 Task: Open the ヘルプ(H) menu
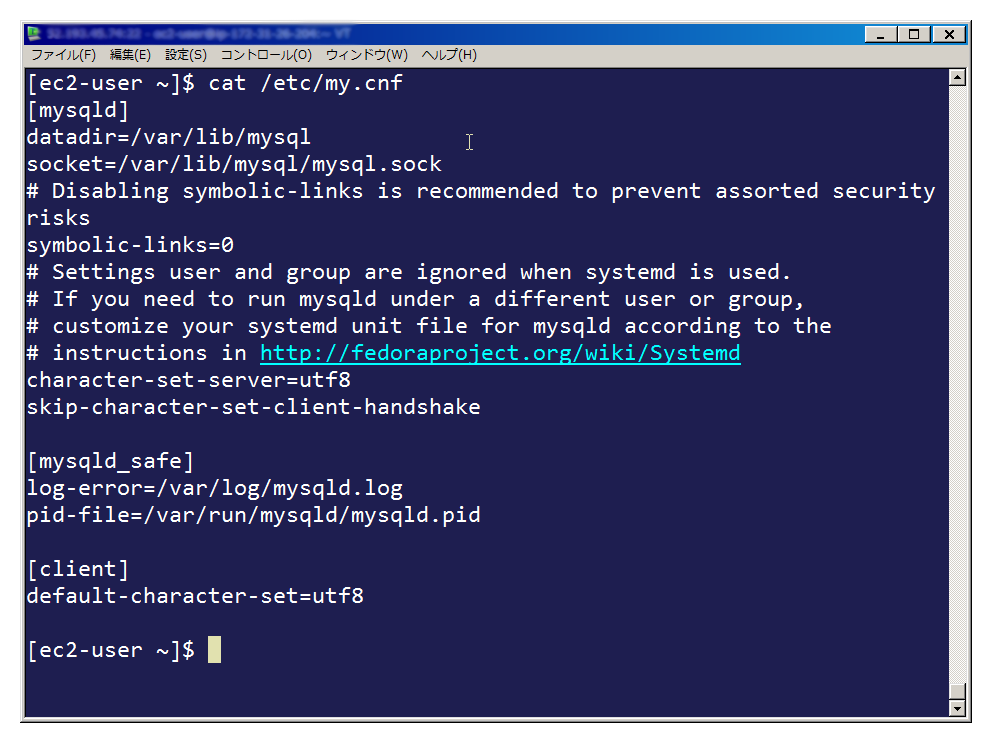(449, 55)
